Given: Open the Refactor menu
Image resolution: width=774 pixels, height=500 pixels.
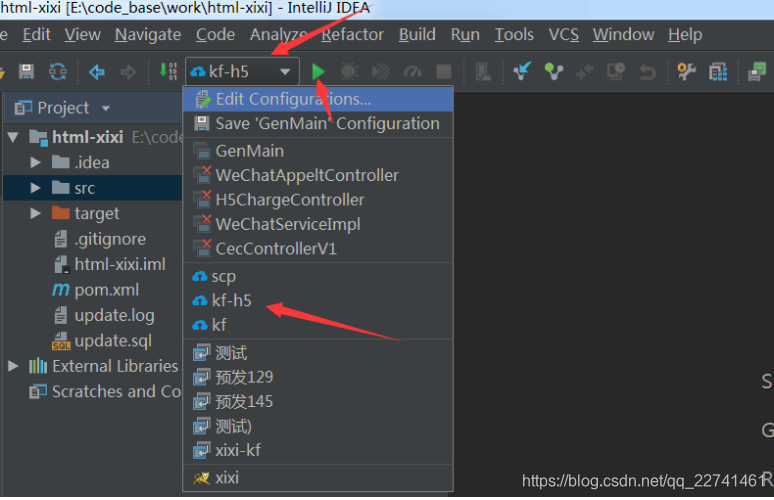Looking at the screenshot, I should pyautogui.click(x=352, y=35).
